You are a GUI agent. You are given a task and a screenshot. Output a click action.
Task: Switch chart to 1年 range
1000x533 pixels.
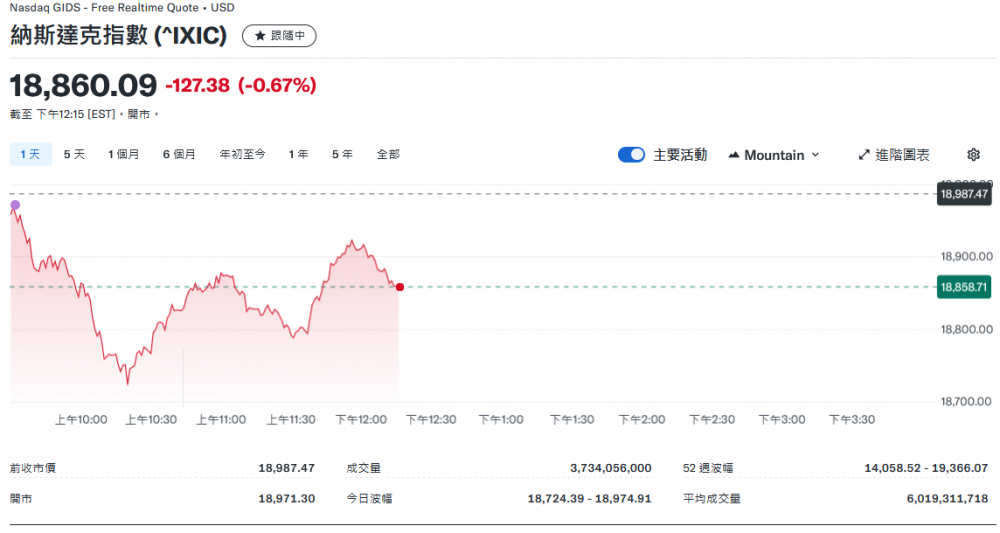(298, 154)
